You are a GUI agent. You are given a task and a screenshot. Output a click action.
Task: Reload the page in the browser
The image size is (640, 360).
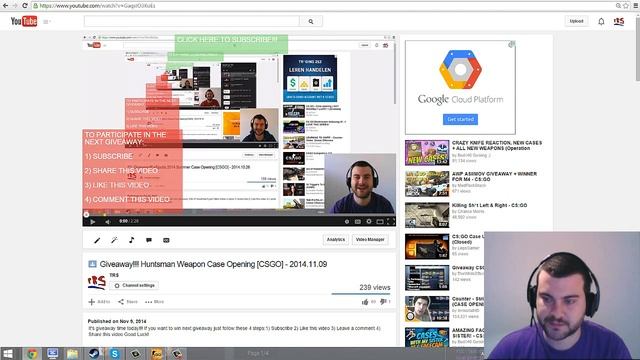click(x=24, y=6)
